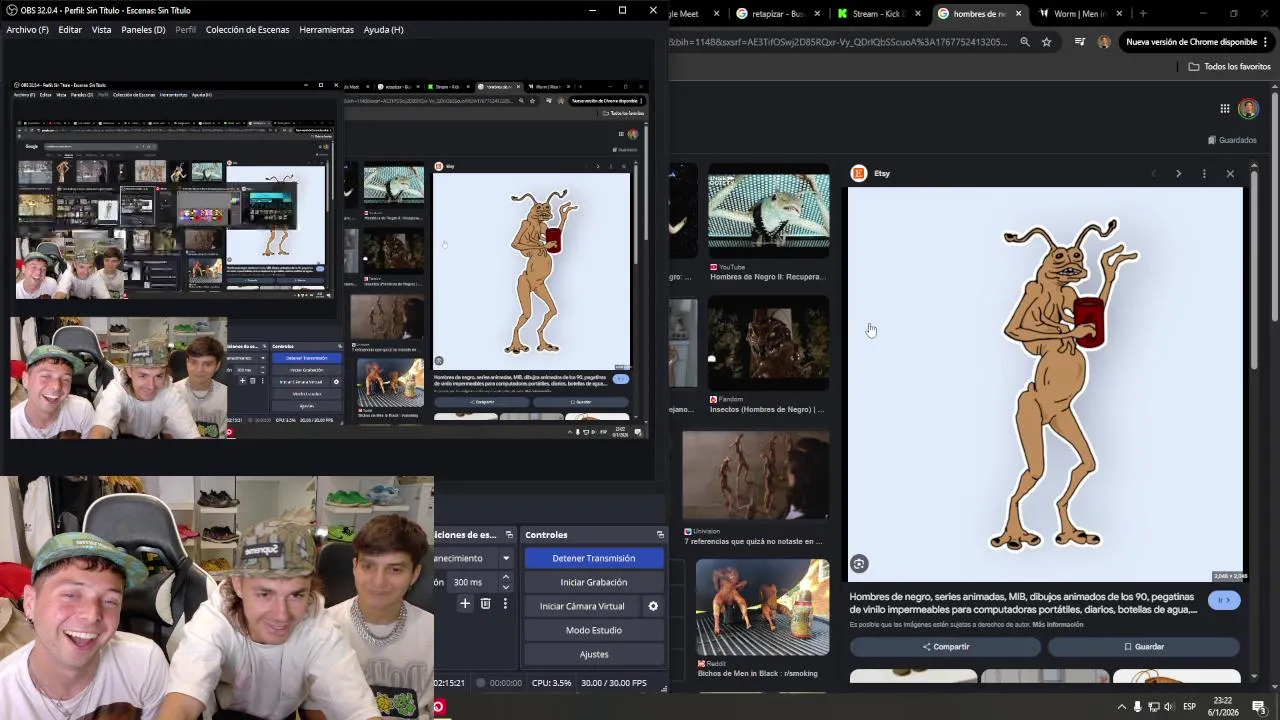Screen dimensions: 1280x720
Task: Open Univision 7 referencias thumbnail
Action: pyautogui.click(x=756, y=476)
